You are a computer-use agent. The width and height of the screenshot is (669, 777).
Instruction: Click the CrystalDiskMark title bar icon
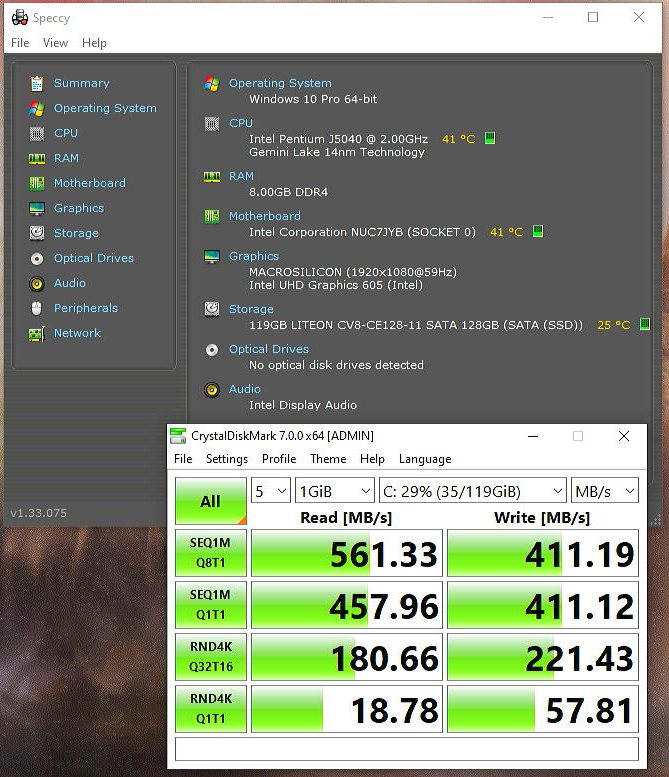click(178, 436)
